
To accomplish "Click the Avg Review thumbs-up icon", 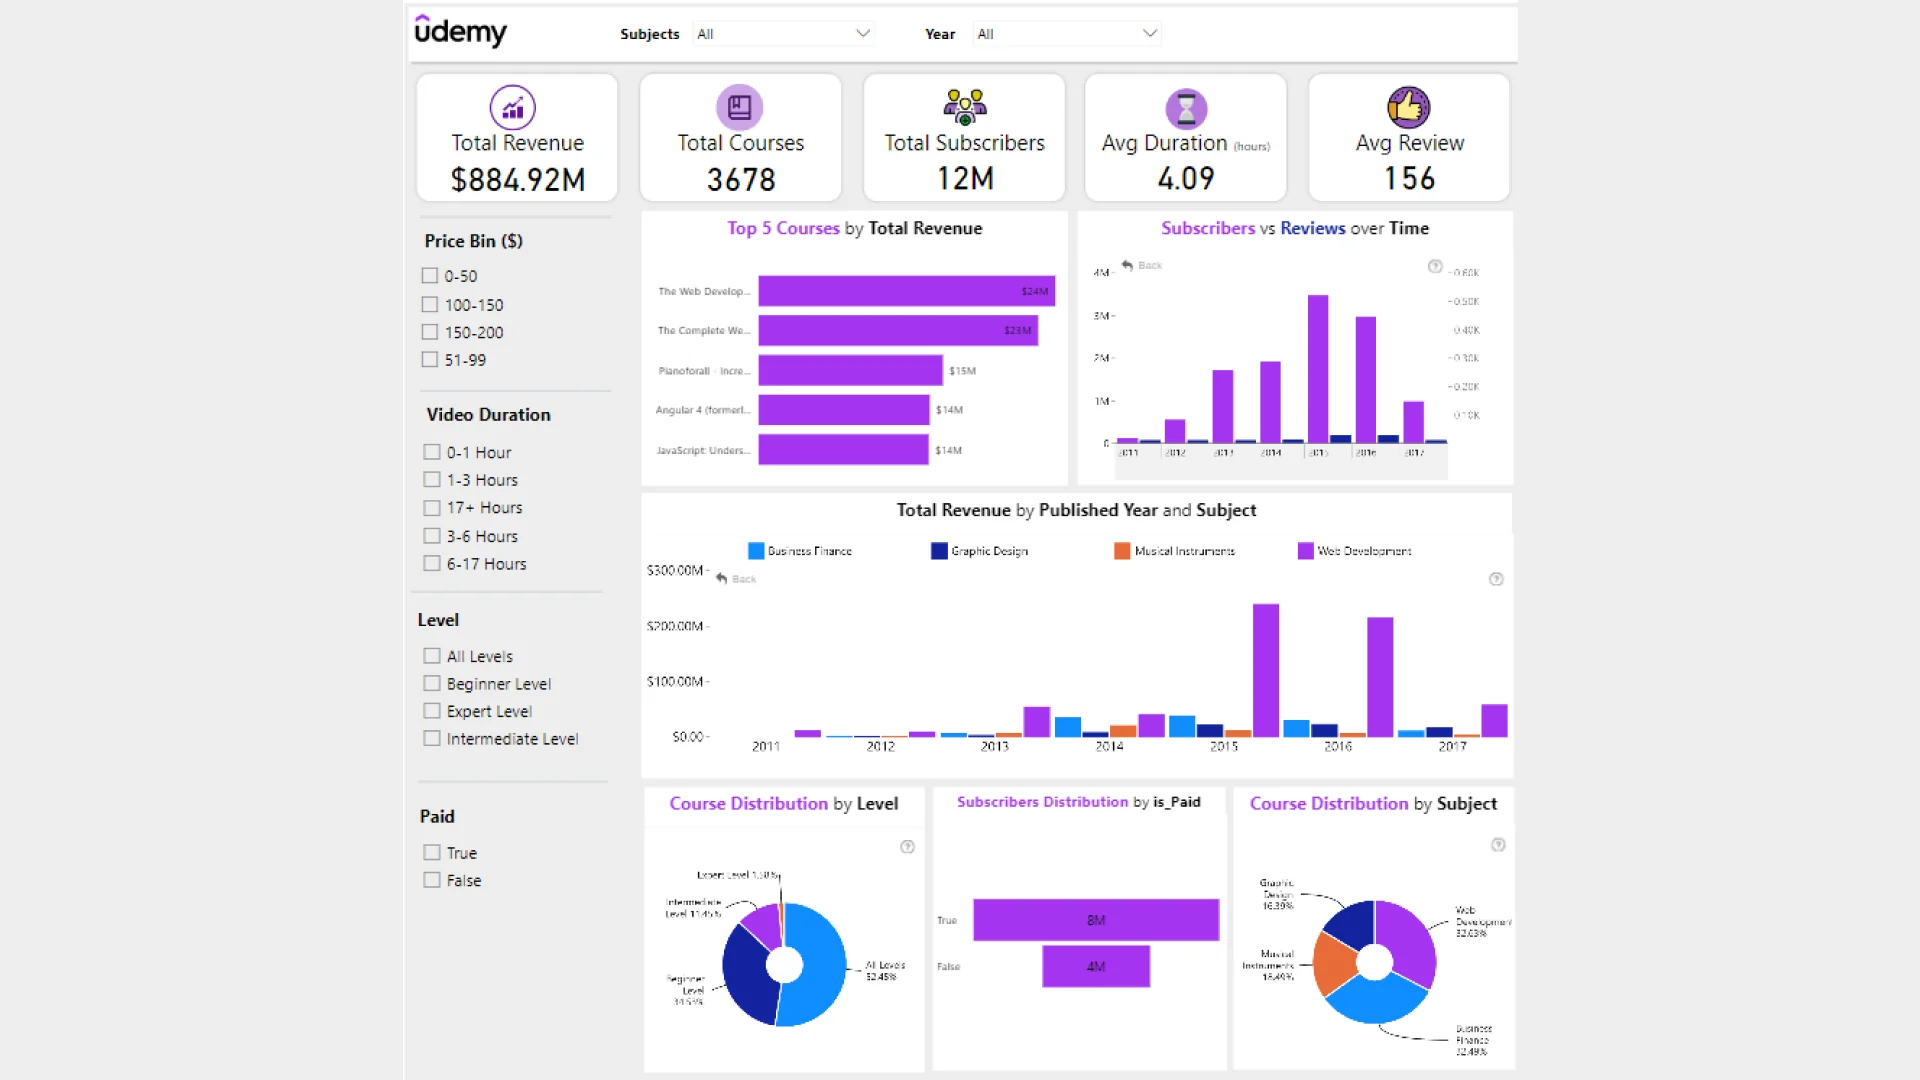I will 1408,107.
